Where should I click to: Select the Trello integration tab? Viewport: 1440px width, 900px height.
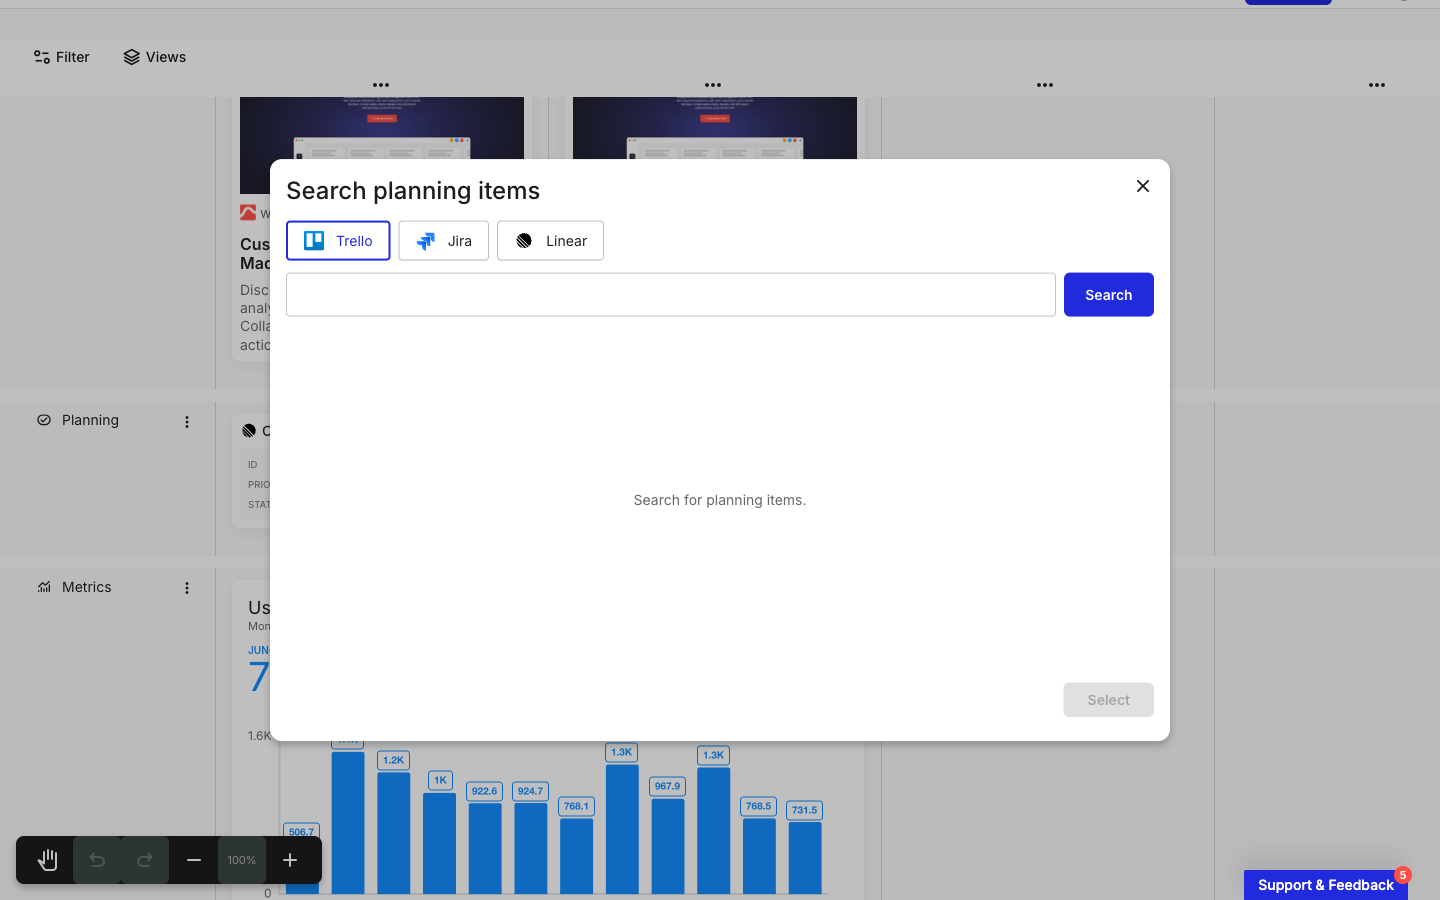coord(338,241)
